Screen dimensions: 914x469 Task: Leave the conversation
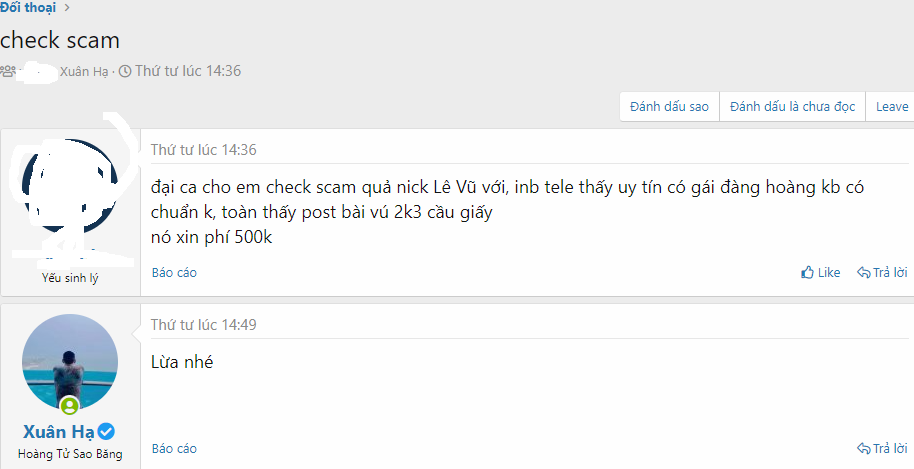[891, 107]
